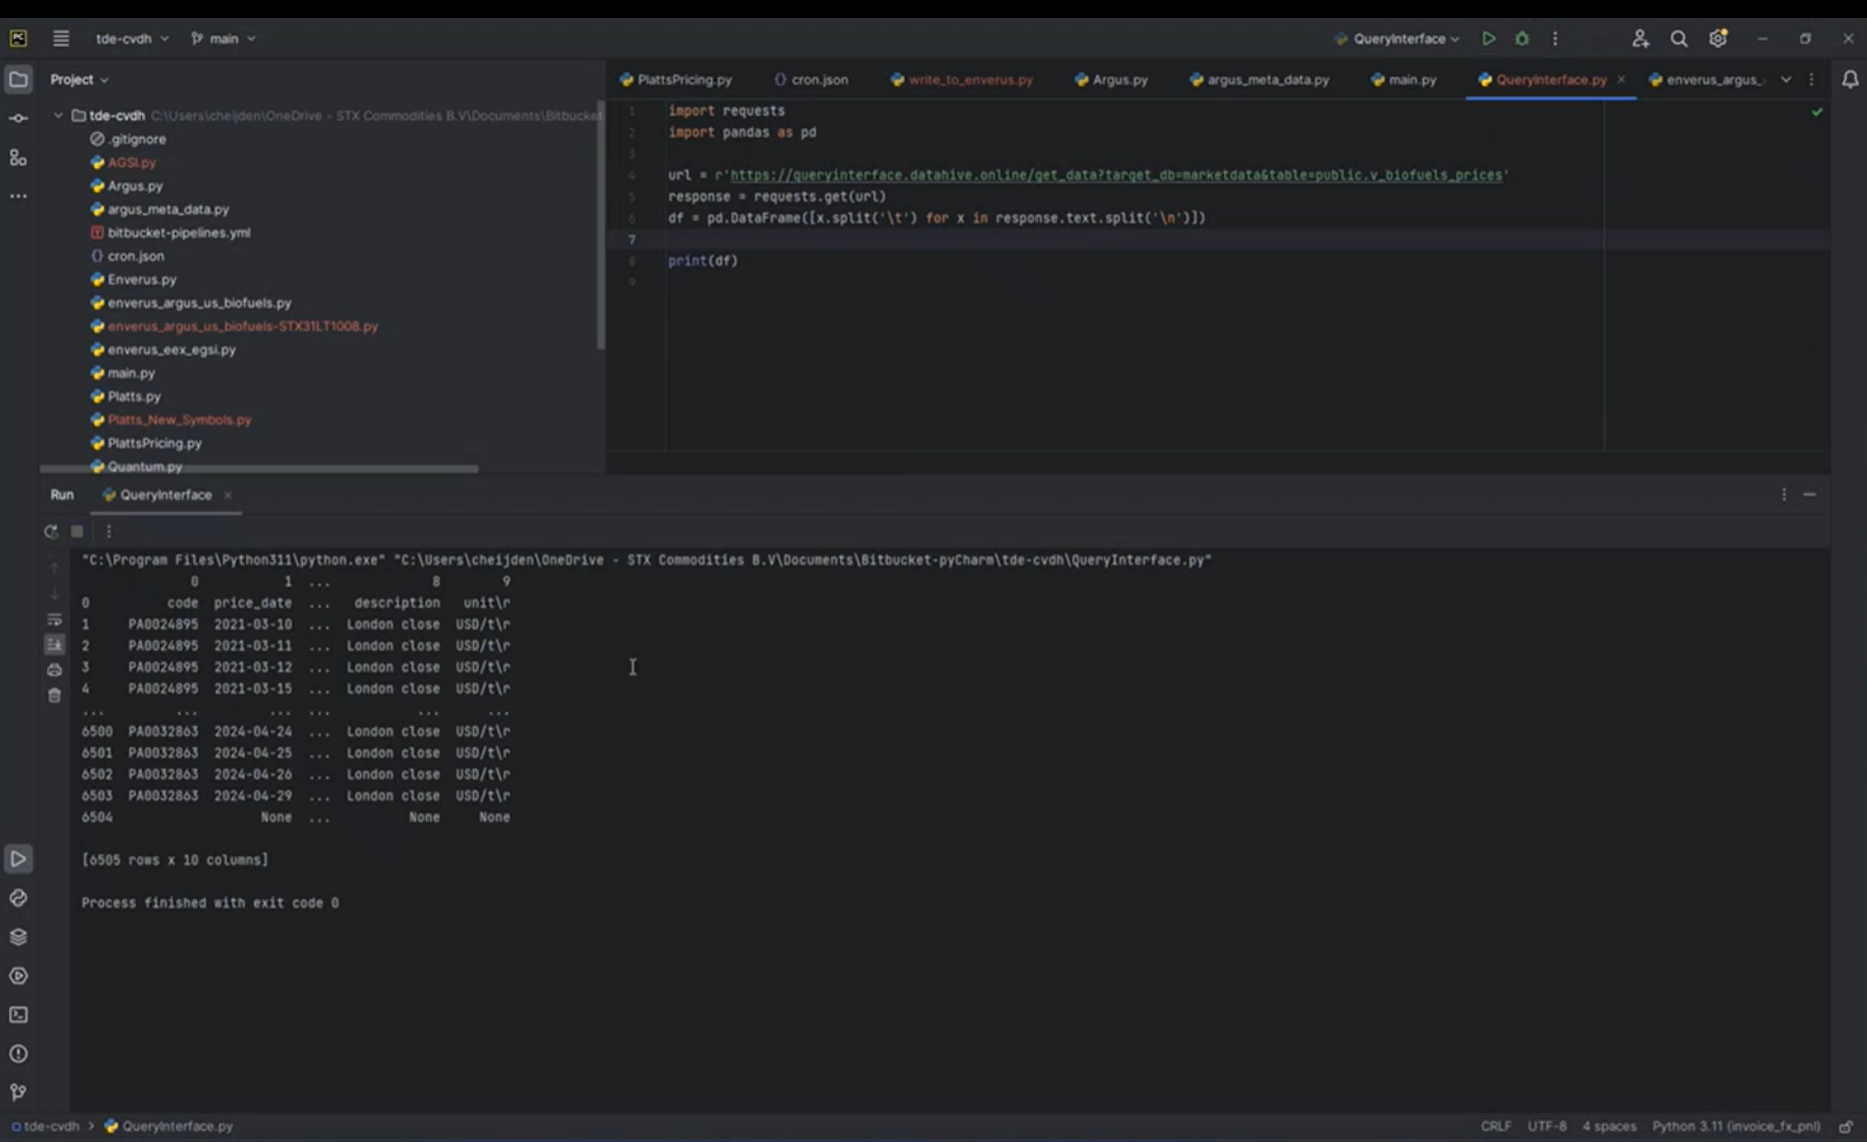Open CRLF line separator setting
This screenshot has height=1142, width=1867.
[1495, 1126]
